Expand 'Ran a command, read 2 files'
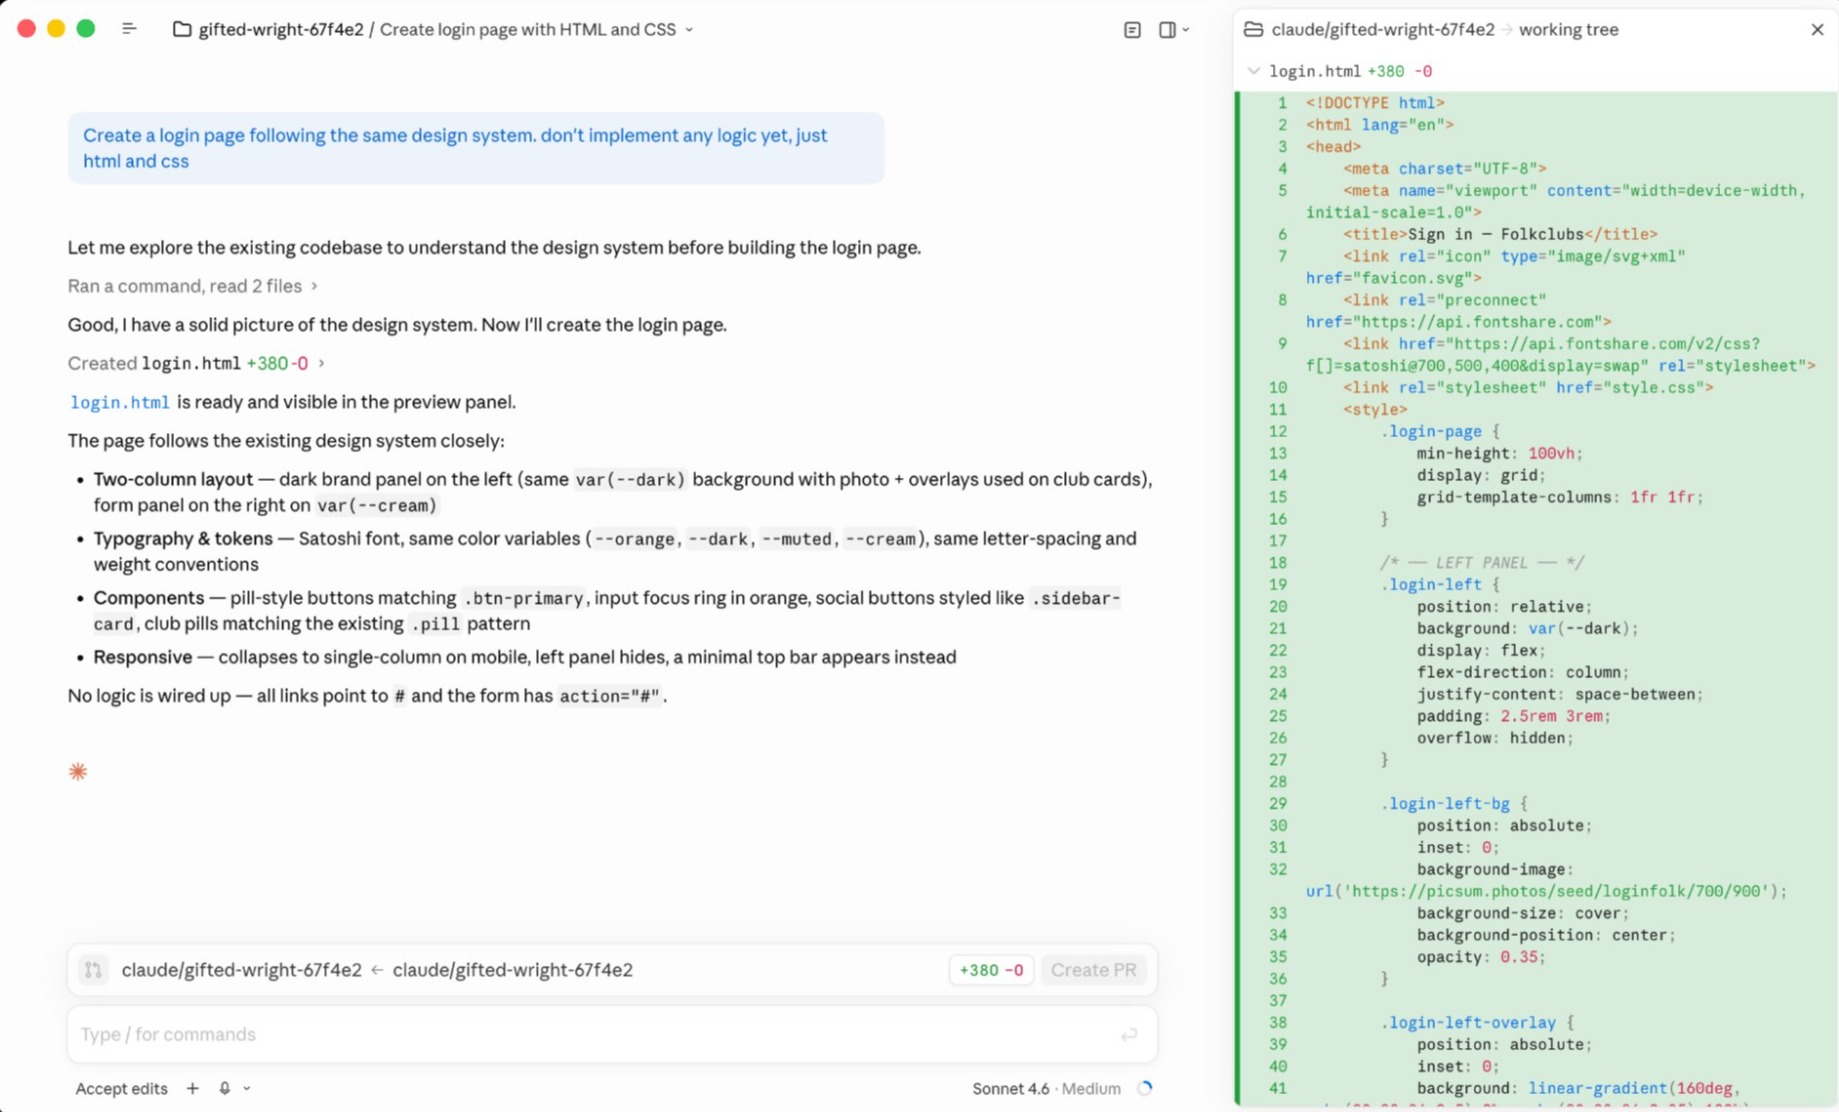The image size is (1839, 1112). [193, 286]
